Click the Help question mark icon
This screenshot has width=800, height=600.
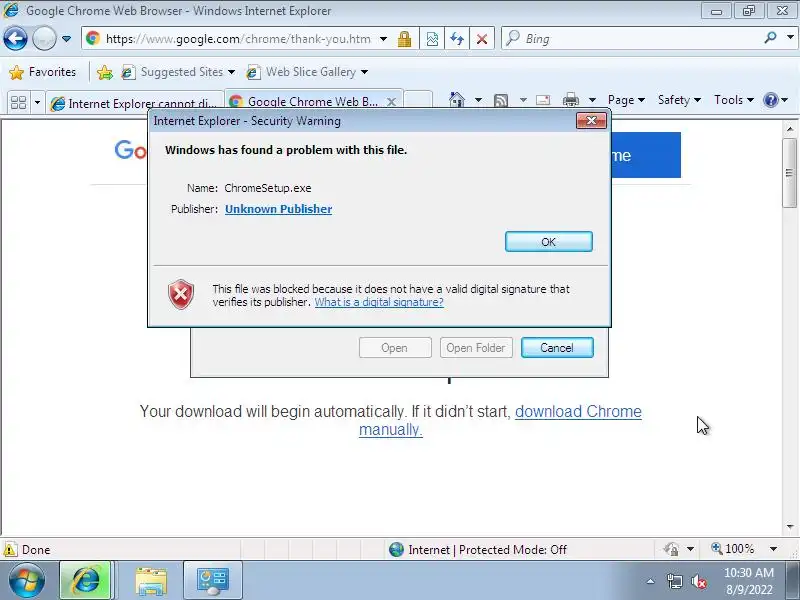(x=770, y=100)
